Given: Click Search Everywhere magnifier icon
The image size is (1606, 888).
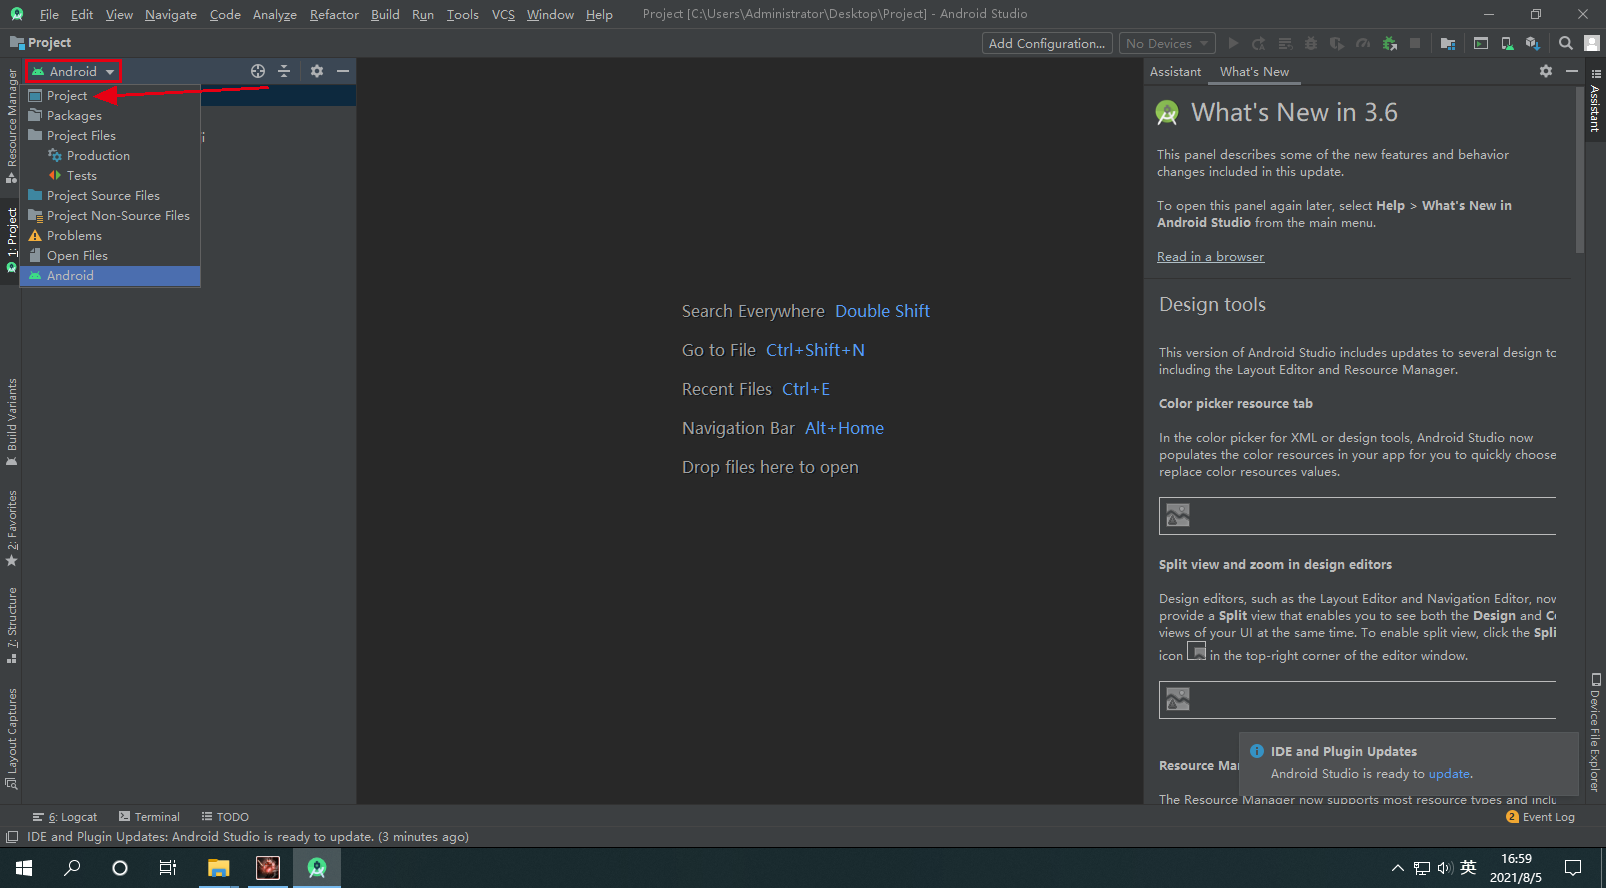Looking at the screenshot, I should coord(1566,43).
